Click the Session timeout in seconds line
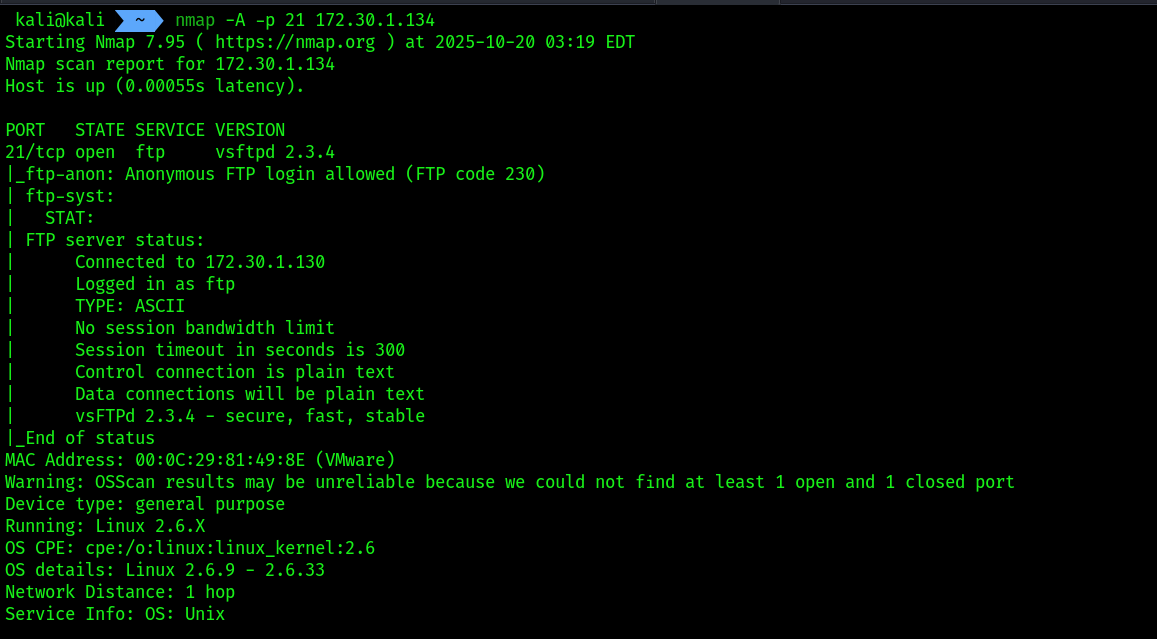The height and width of the screenshot is (639, 1157). click(240, 350)
